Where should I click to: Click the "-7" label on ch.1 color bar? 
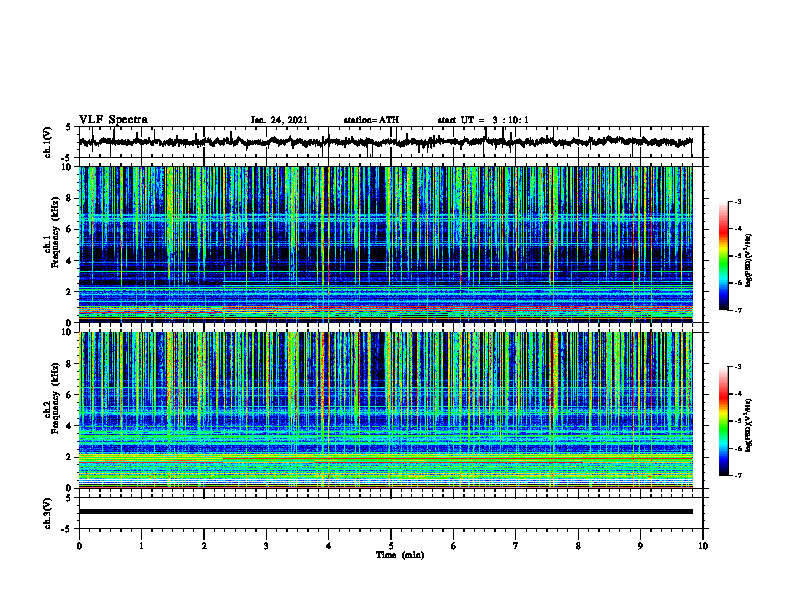coord(738,310)
